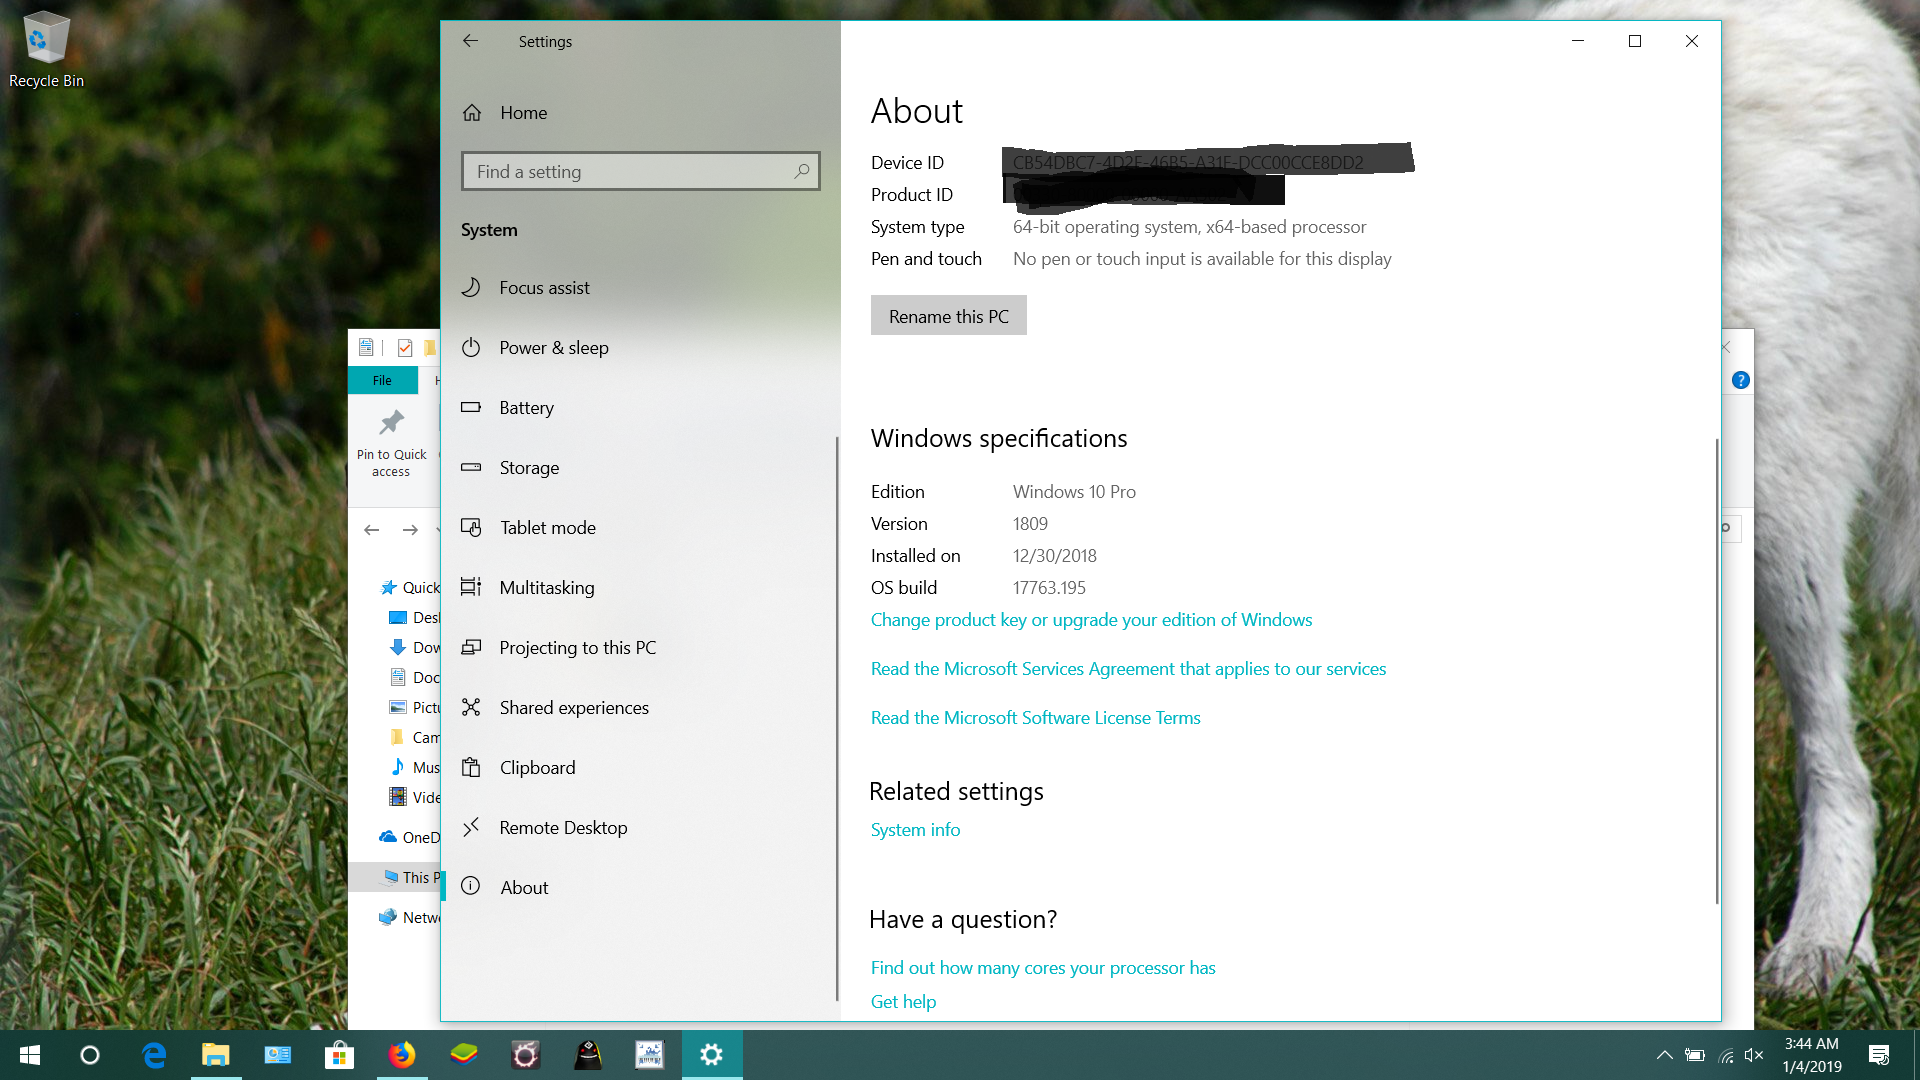Open the File tab in File Explorer

[382, 381]
